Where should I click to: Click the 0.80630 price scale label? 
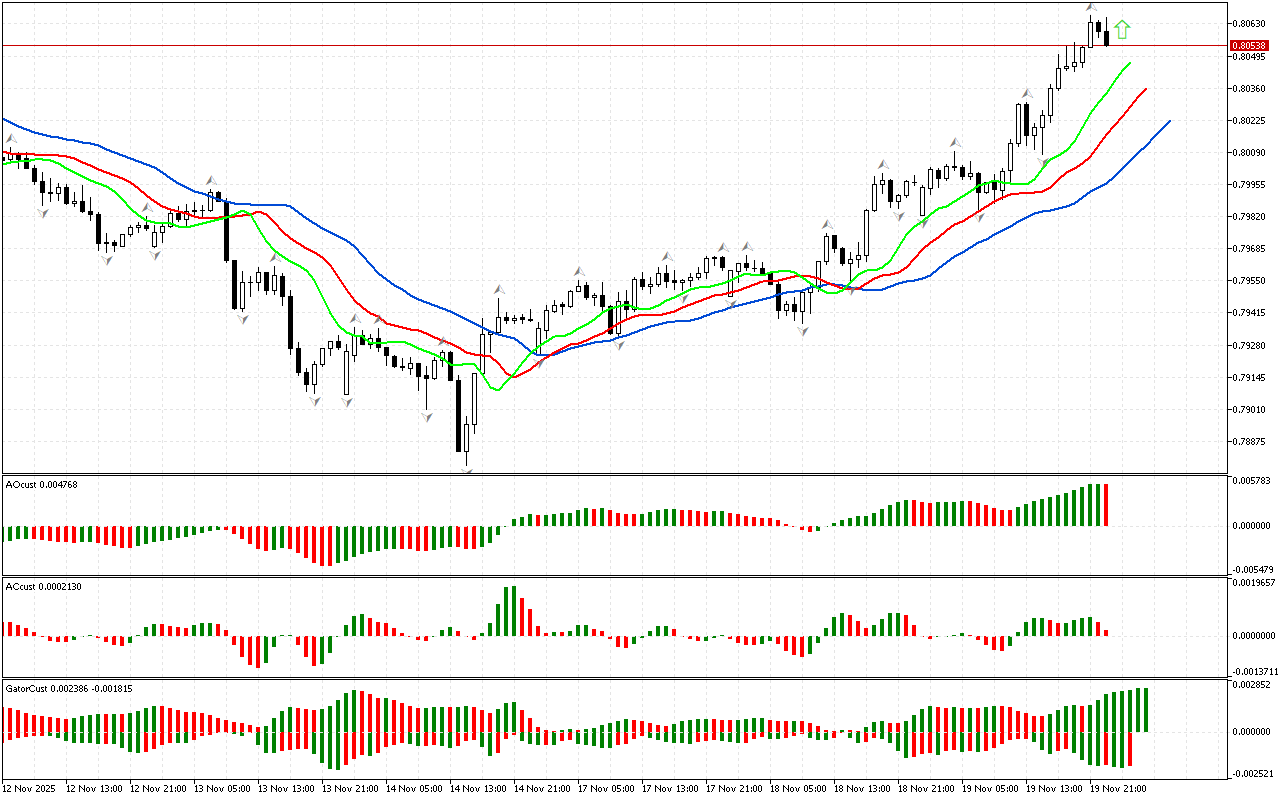click(x=1250, y=23)
